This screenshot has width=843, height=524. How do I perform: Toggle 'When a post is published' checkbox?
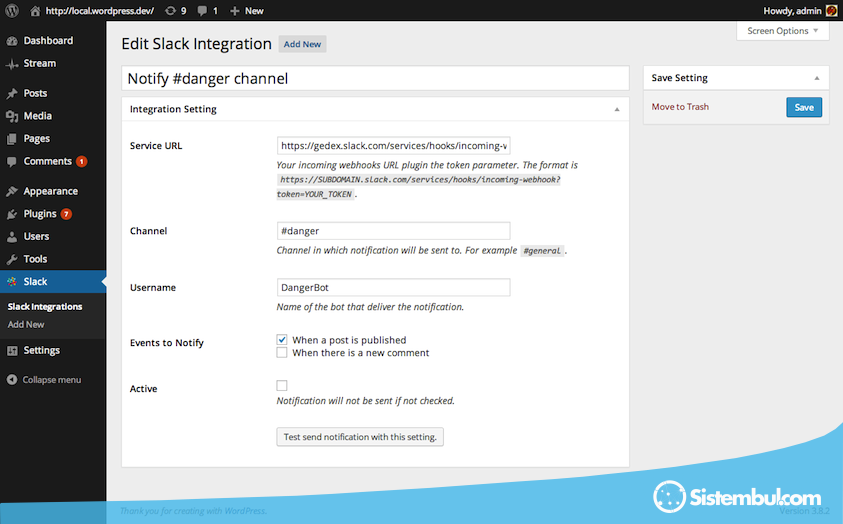282,340
